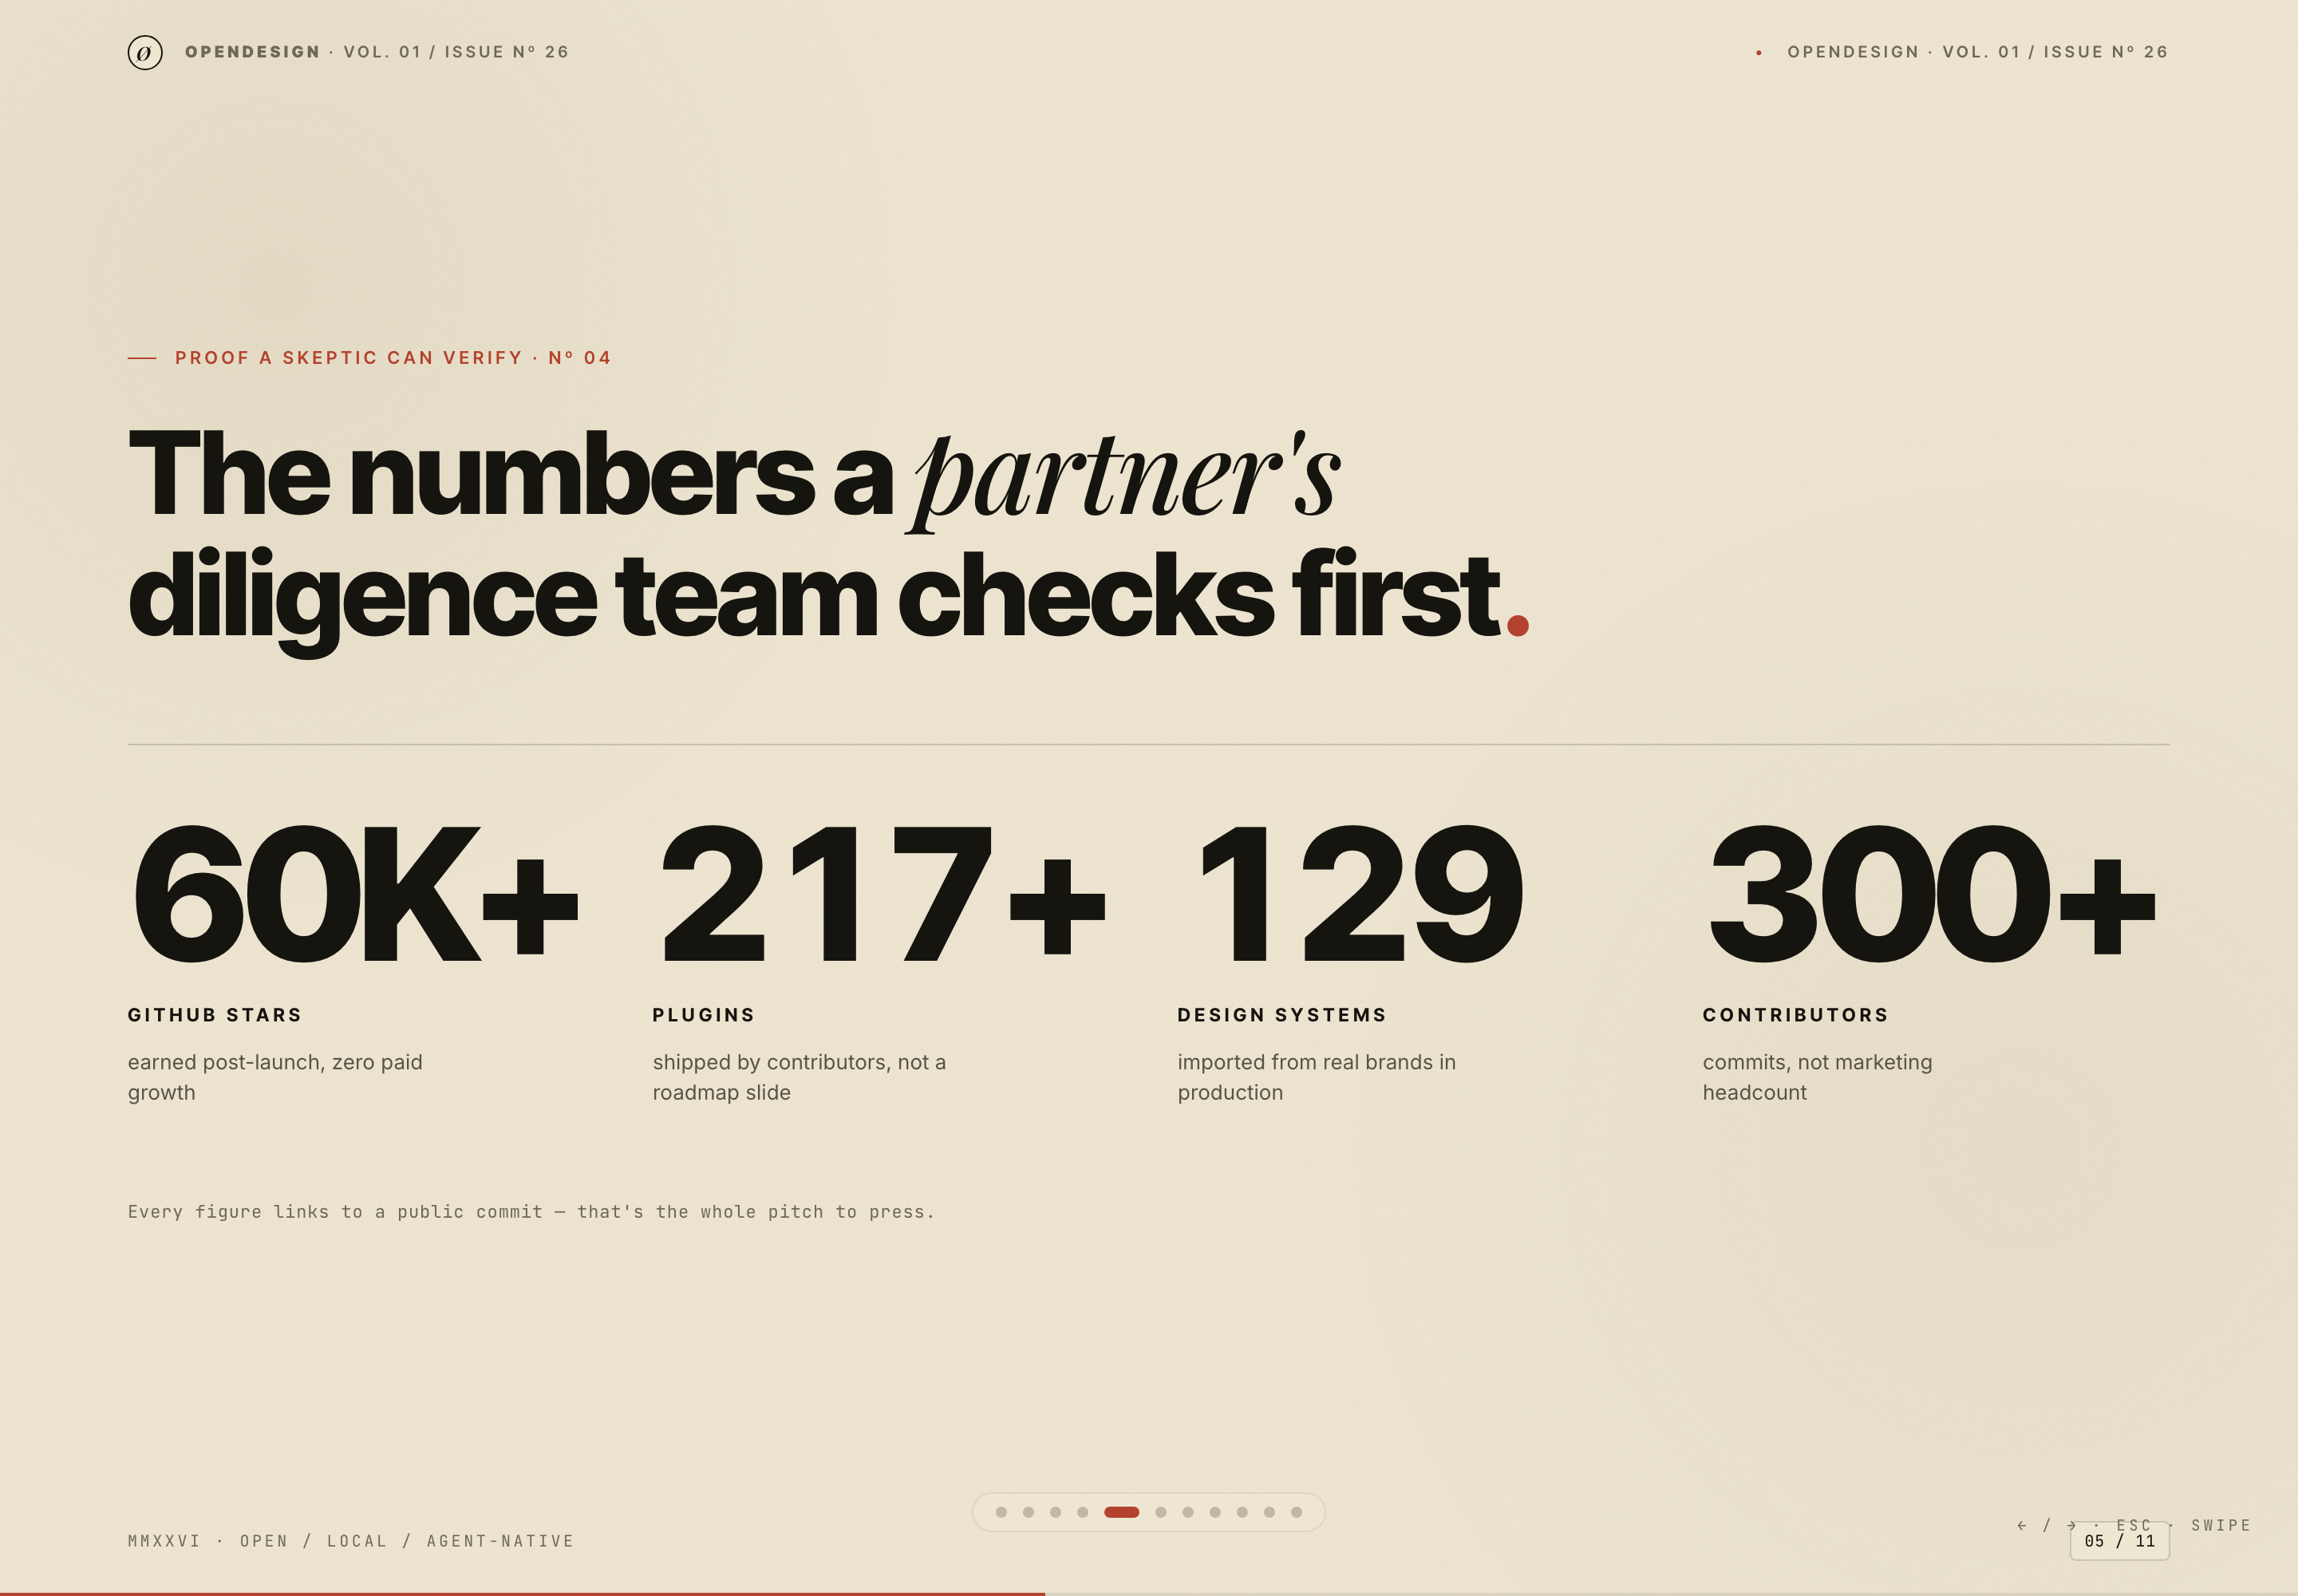Click the 60K+ GitHub stars figure

tap(355, 893)
